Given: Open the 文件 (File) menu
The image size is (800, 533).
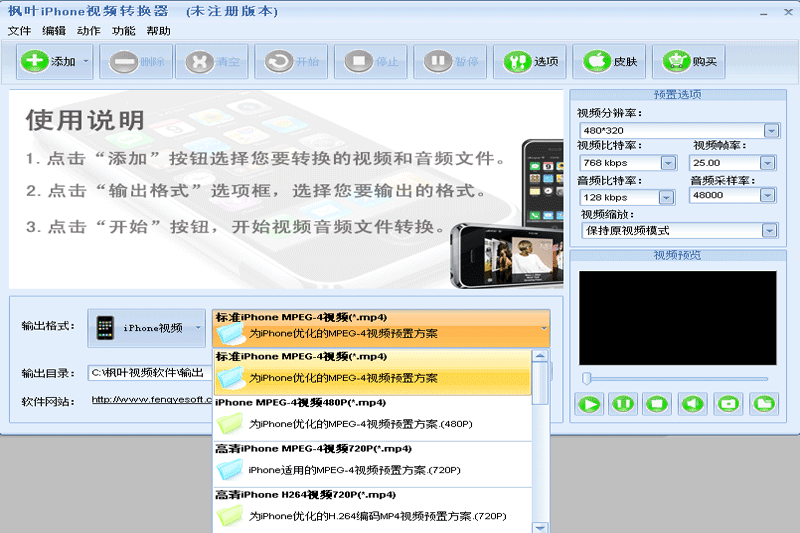Looking at the screenshot, I should click(x=19, y=31).
